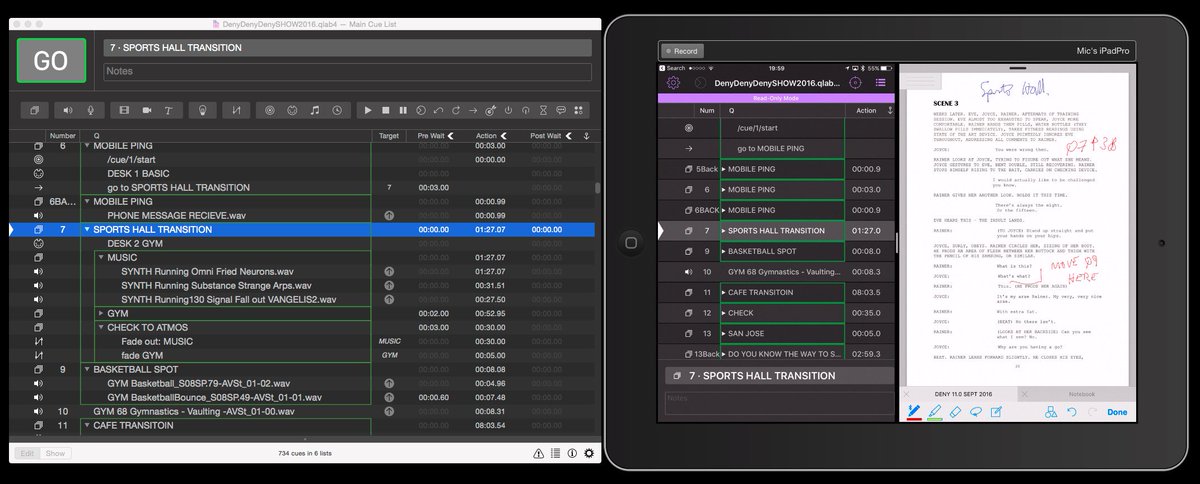The width and height of the screenshot is (1200, 484).
Task: Collapse the CAFE TRANSITOIN group in Mac window
Action: [87, 425]
